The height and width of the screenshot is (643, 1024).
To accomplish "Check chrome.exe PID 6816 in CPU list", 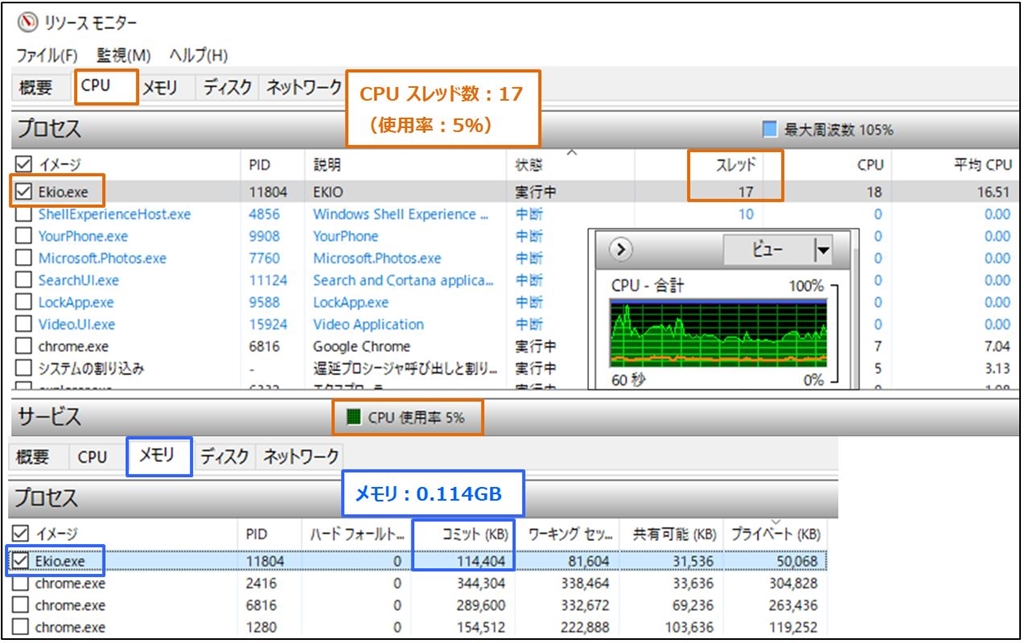I will pyautogui.click(x=24, y=346).
